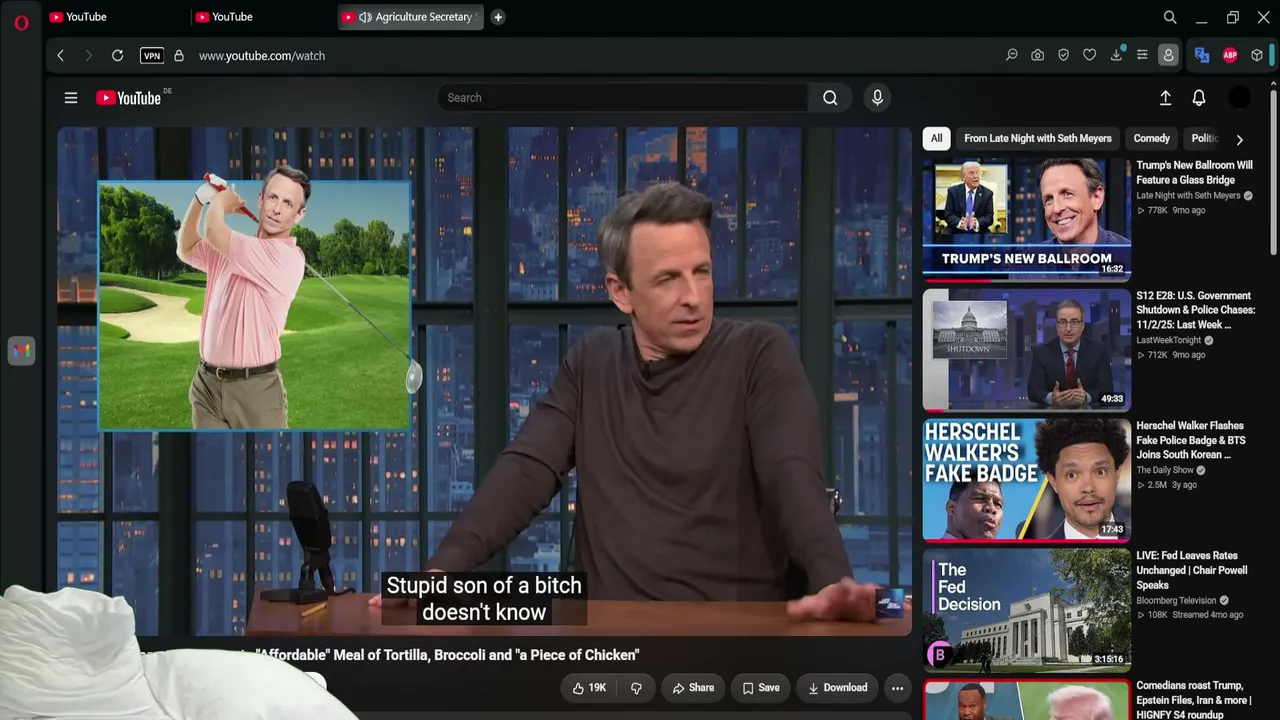Open the Opera sidebar messenger icon
Viewport: 1280px width, 720px height.
[x=21, y=350]
